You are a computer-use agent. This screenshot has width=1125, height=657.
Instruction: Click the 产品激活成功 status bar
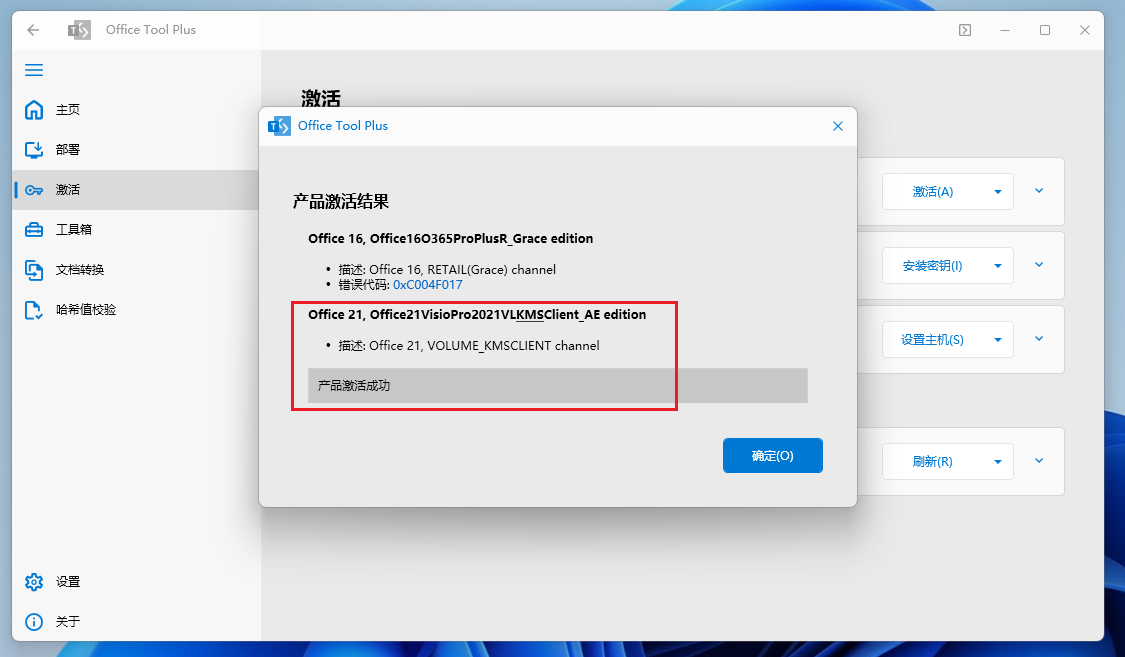[557, 386]
